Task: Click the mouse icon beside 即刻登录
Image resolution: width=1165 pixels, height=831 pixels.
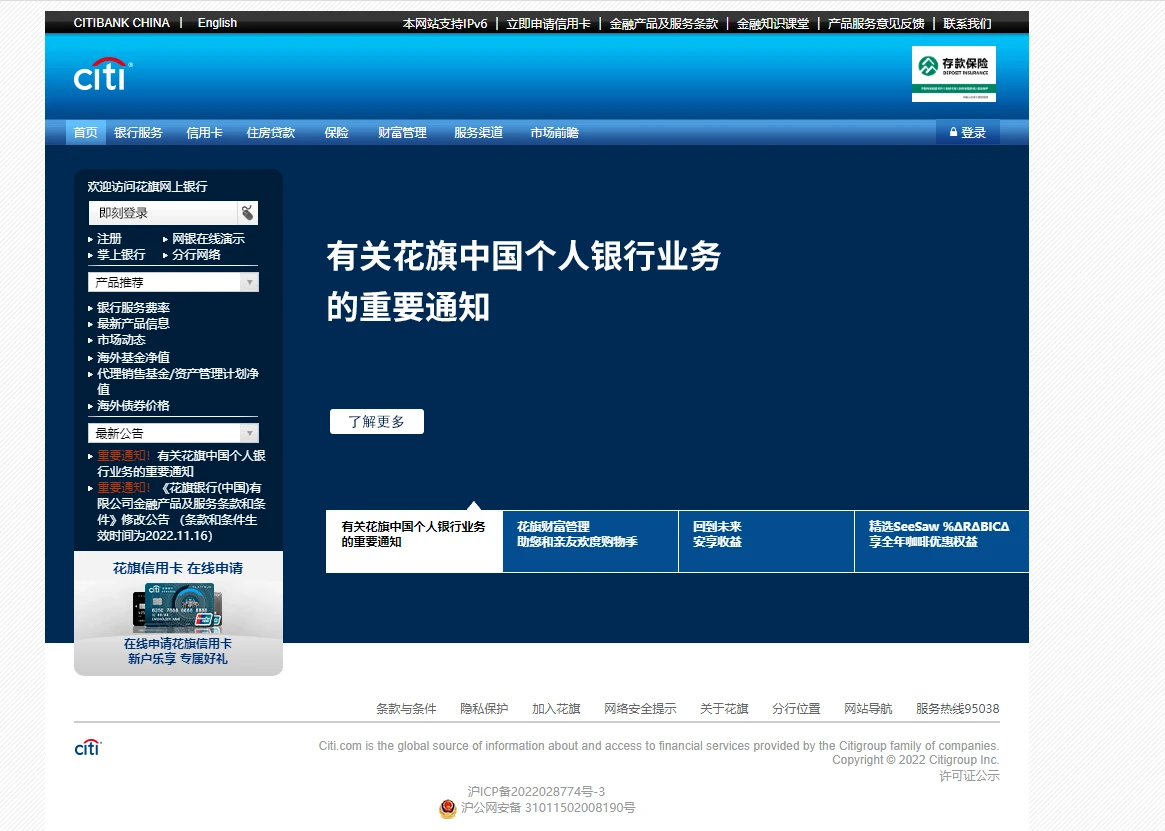Action: pyautogui.click(x=247, y=213)
